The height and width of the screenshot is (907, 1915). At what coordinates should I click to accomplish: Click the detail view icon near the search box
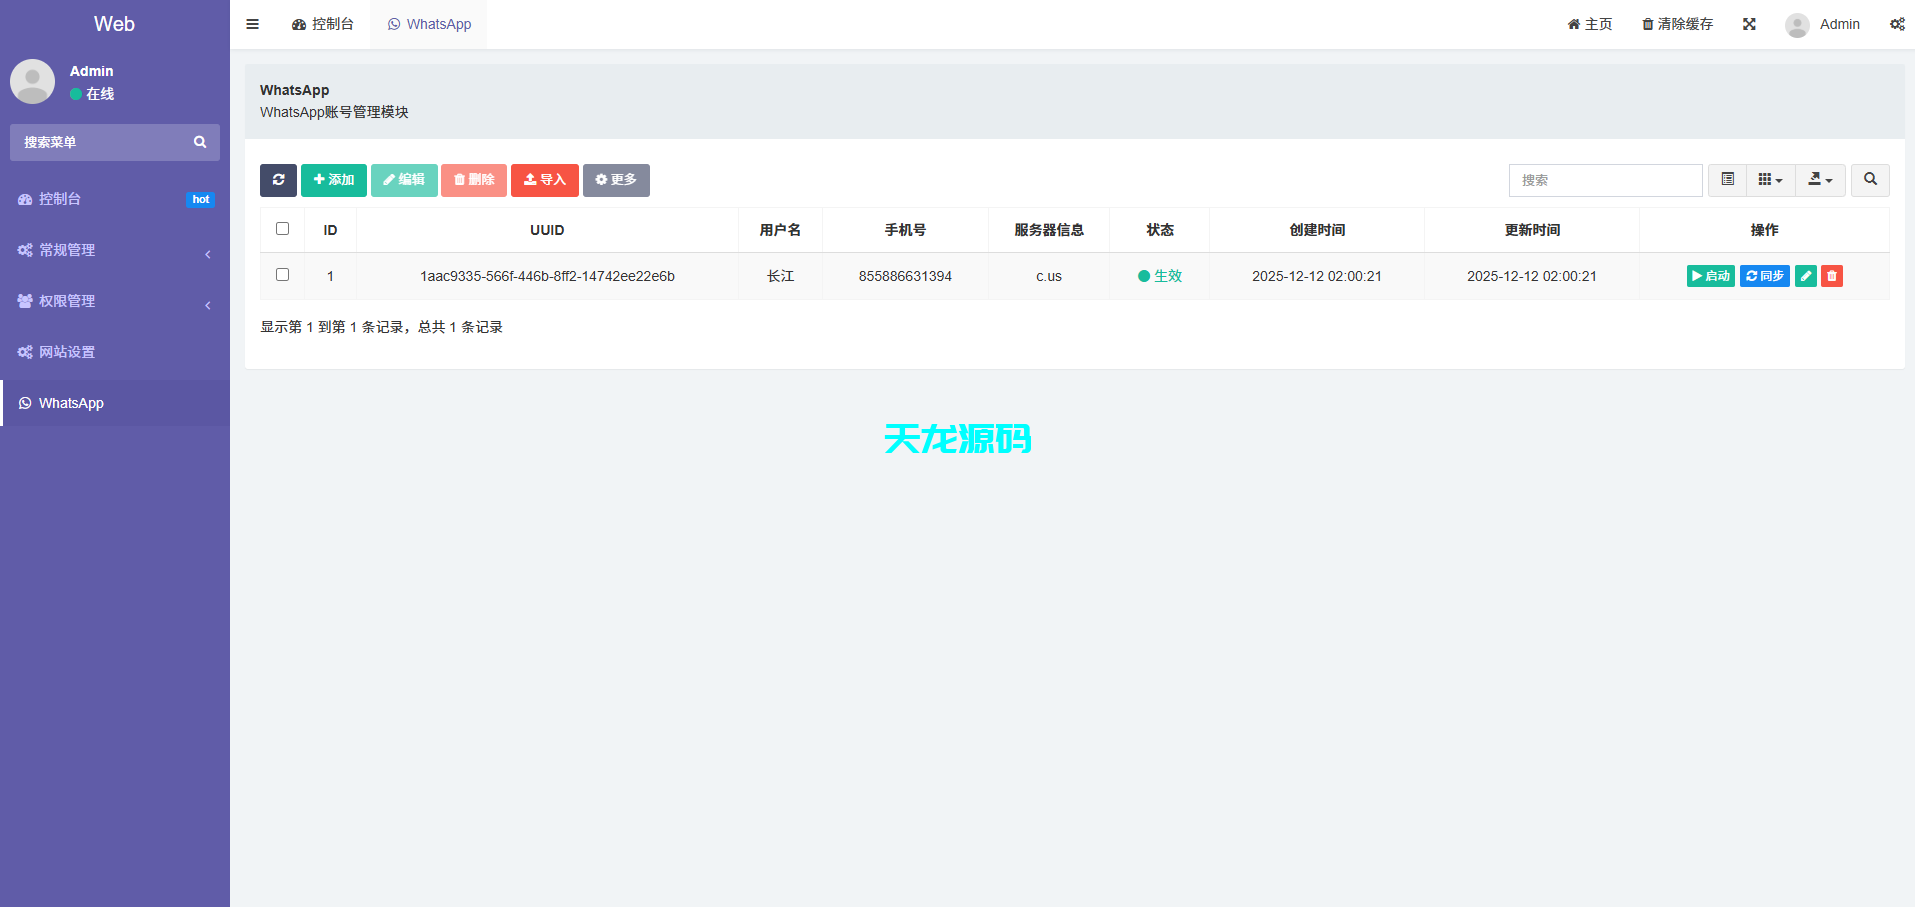(1727, 180)
